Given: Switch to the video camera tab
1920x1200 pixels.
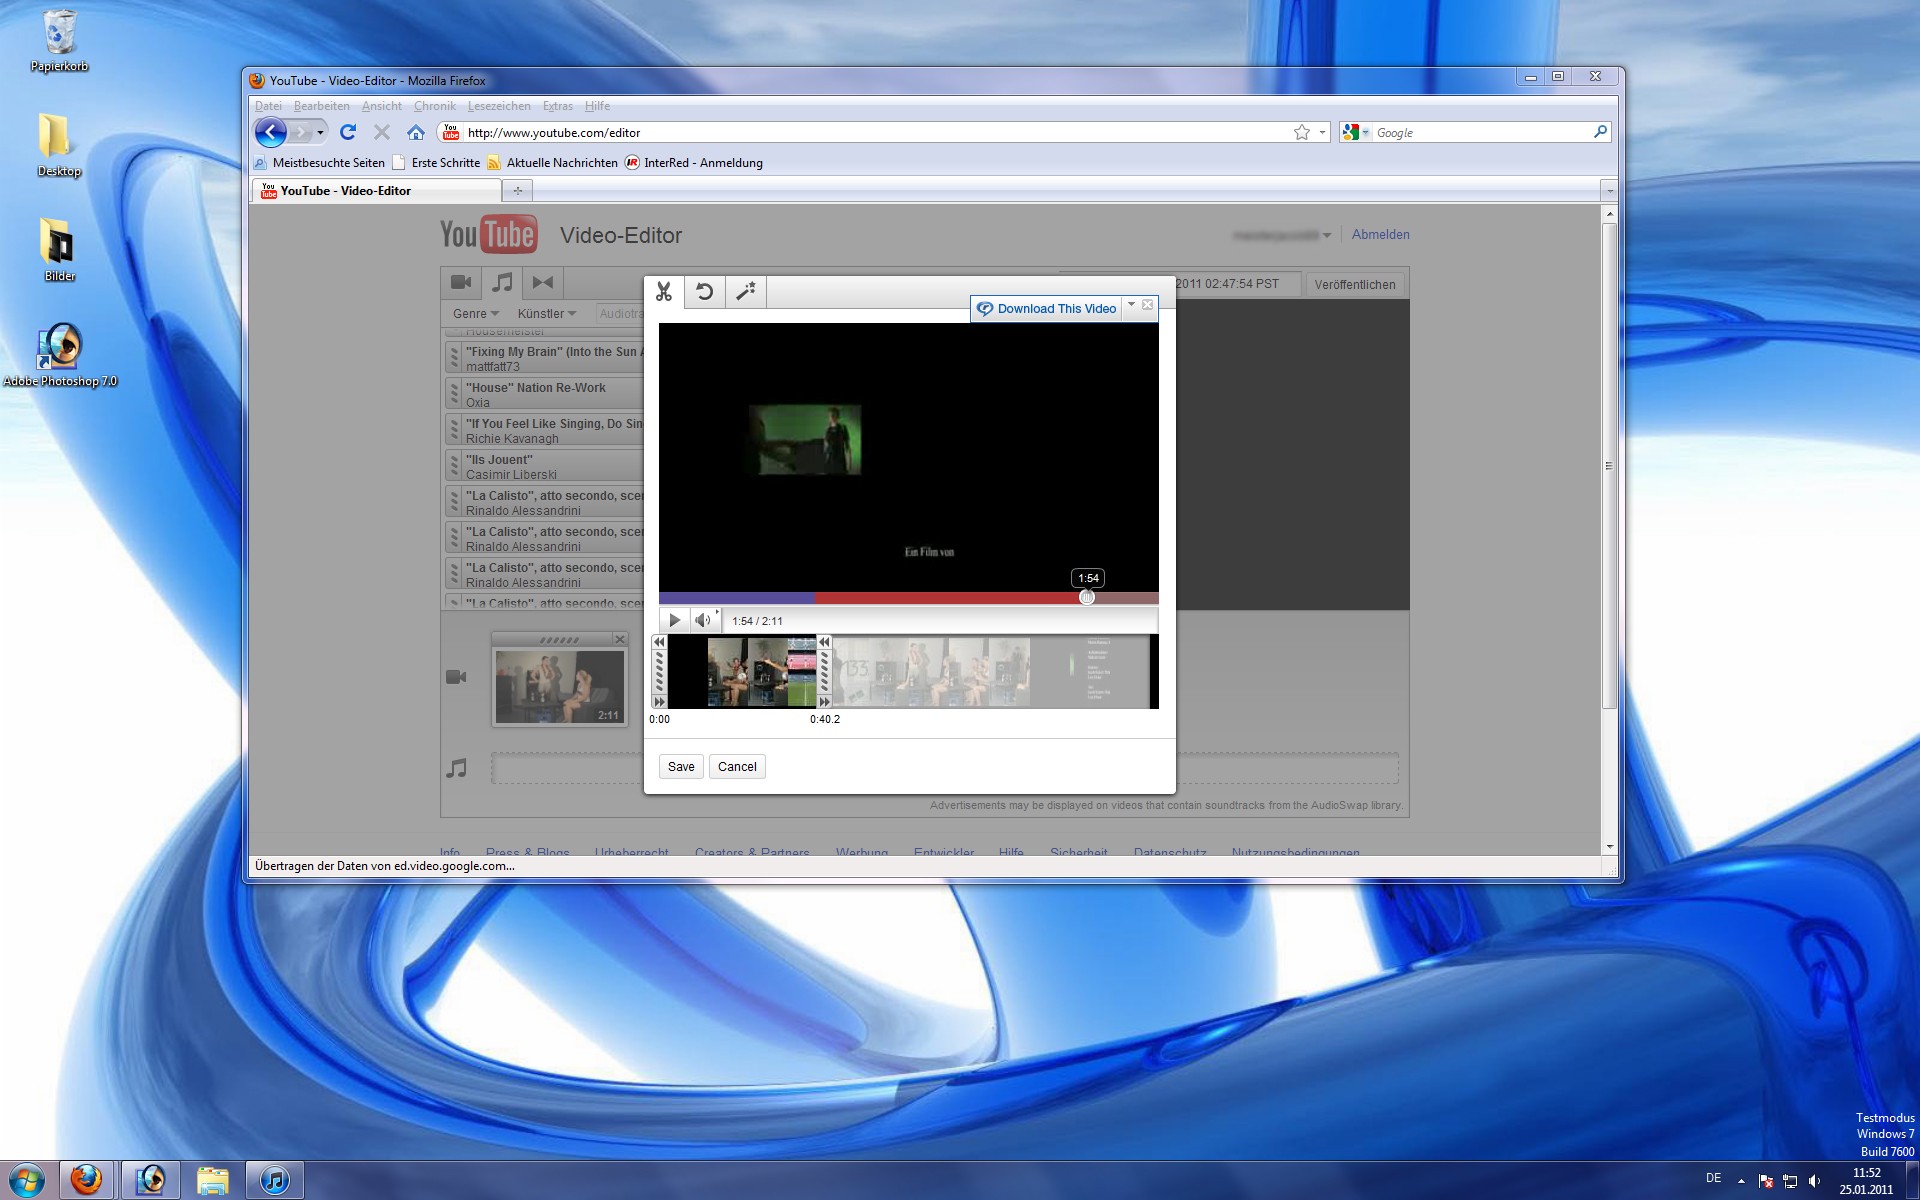Looking at the screenshot, I should (x=461, y=283).
